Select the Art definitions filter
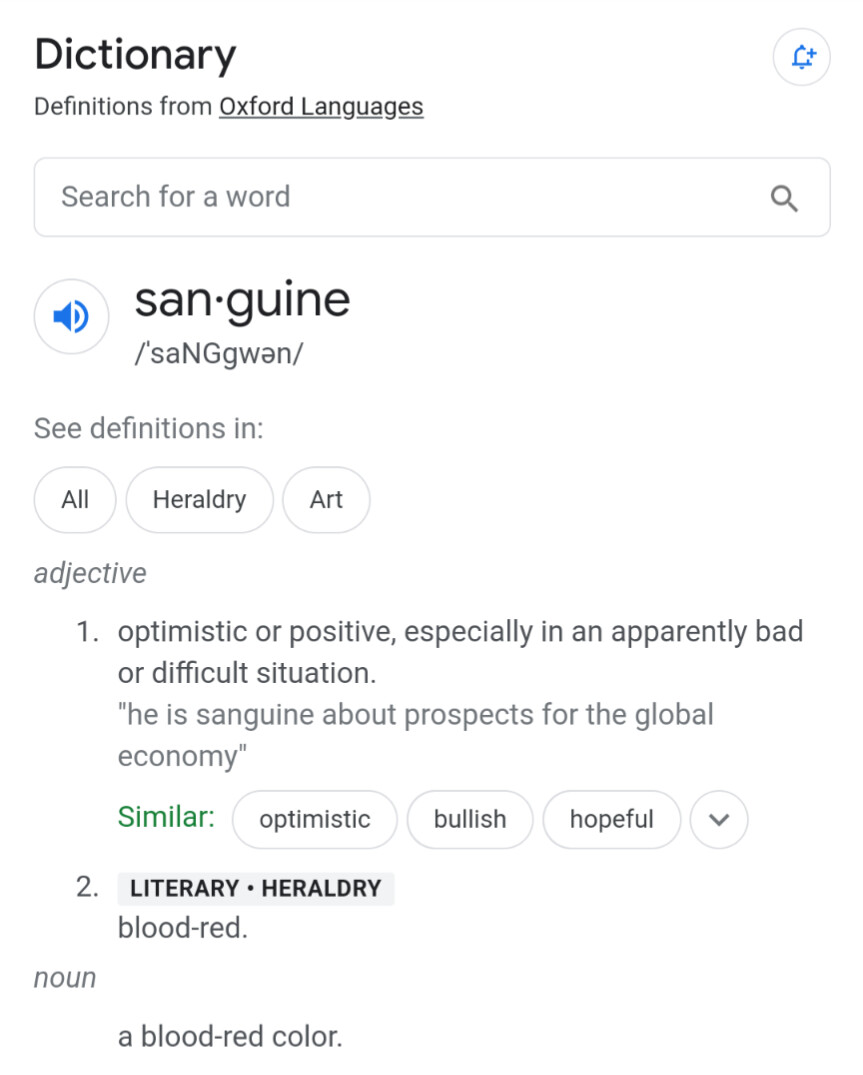 point(326,500)
